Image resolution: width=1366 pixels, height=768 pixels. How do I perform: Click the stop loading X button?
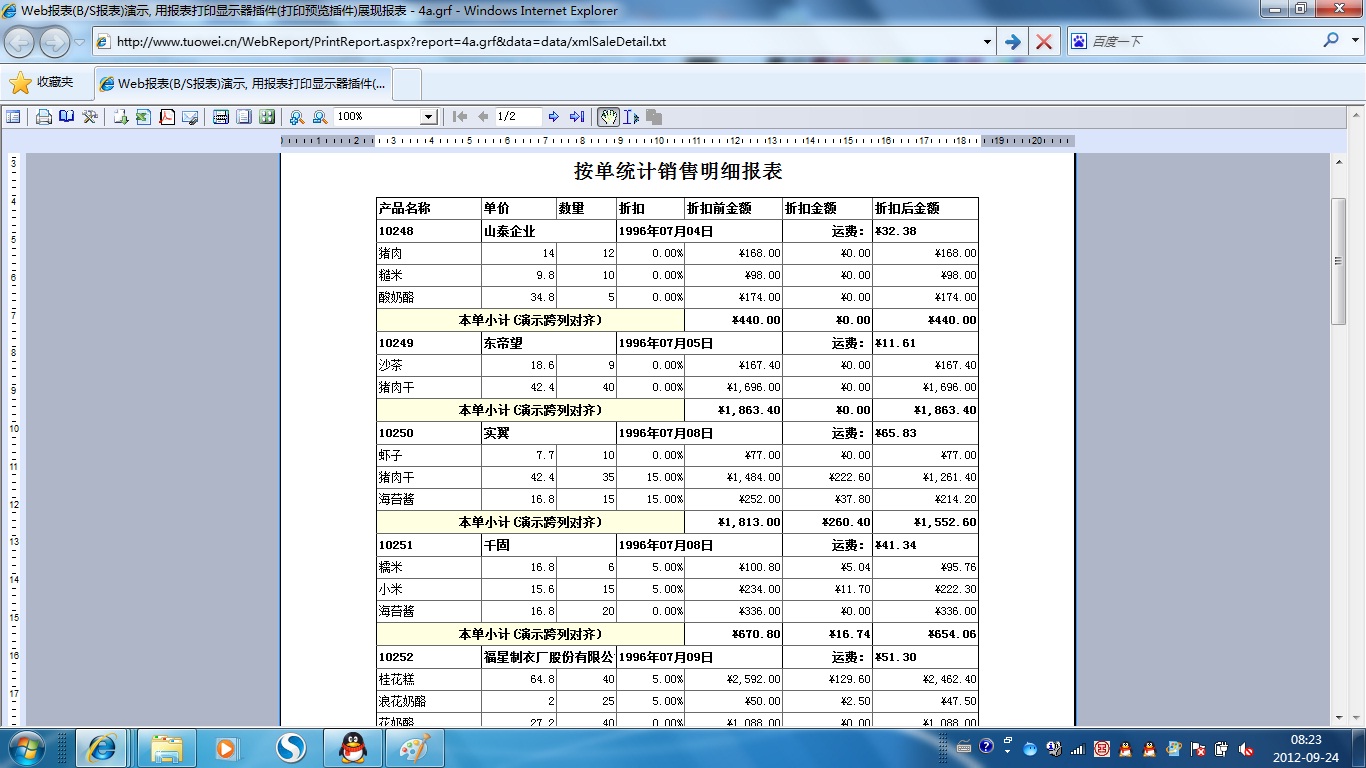click(x=1043, y=41)
